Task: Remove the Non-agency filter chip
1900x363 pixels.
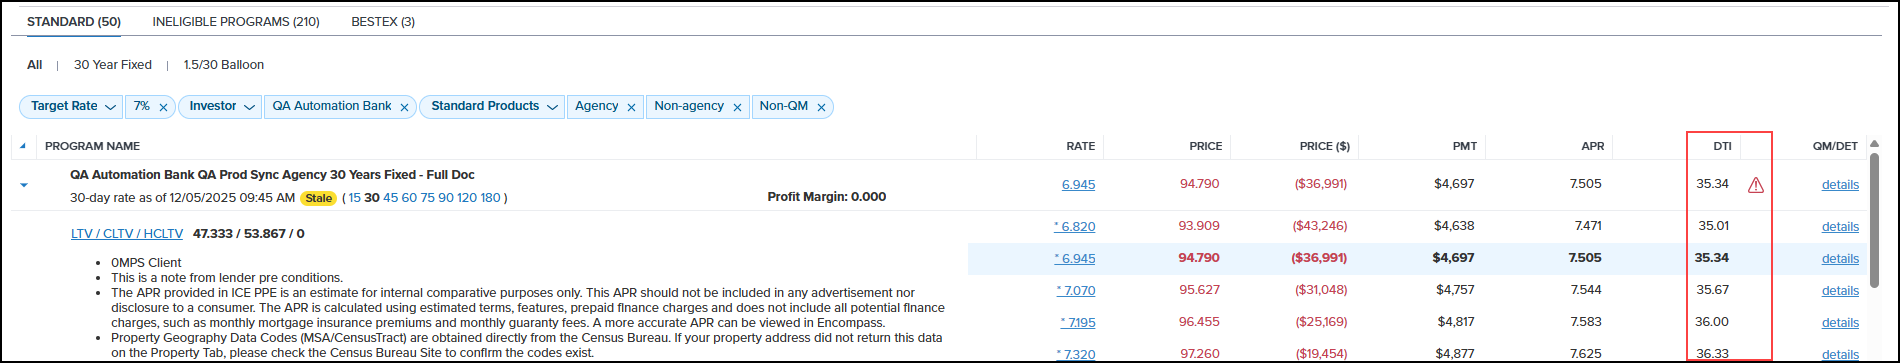Action: [737, 107]
